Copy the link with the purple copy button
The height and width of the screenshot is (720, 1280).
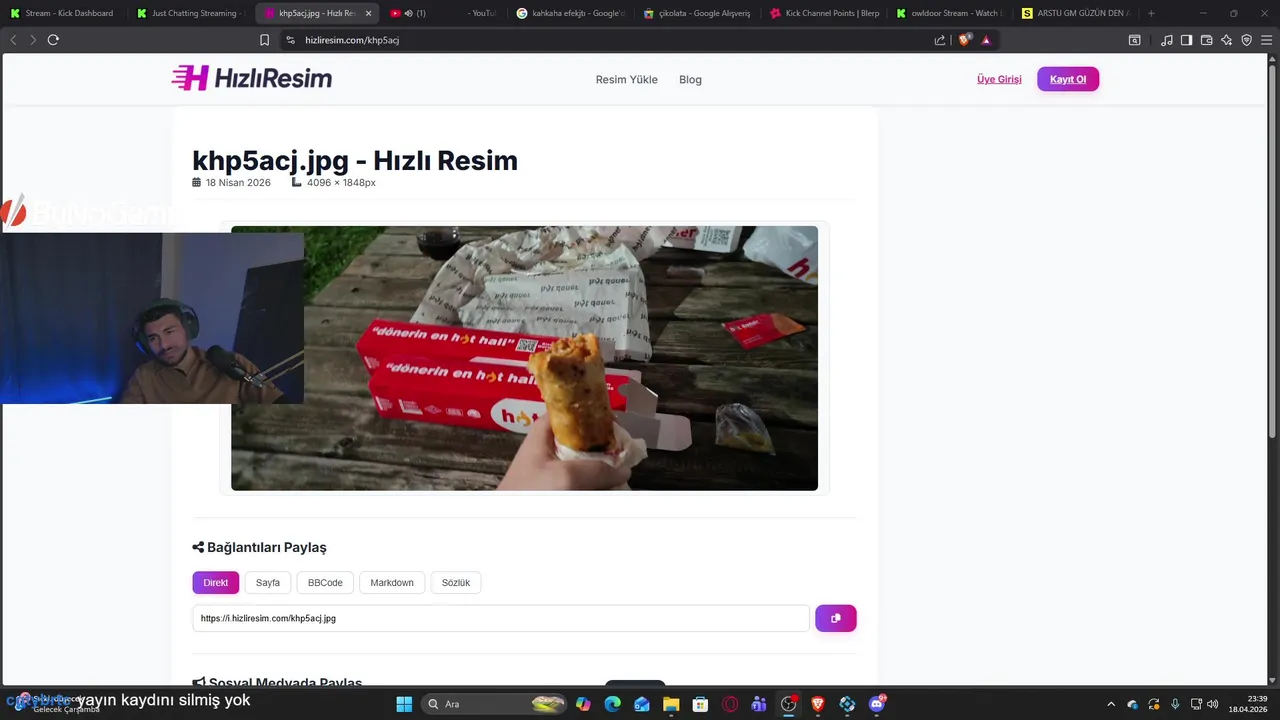836,618
